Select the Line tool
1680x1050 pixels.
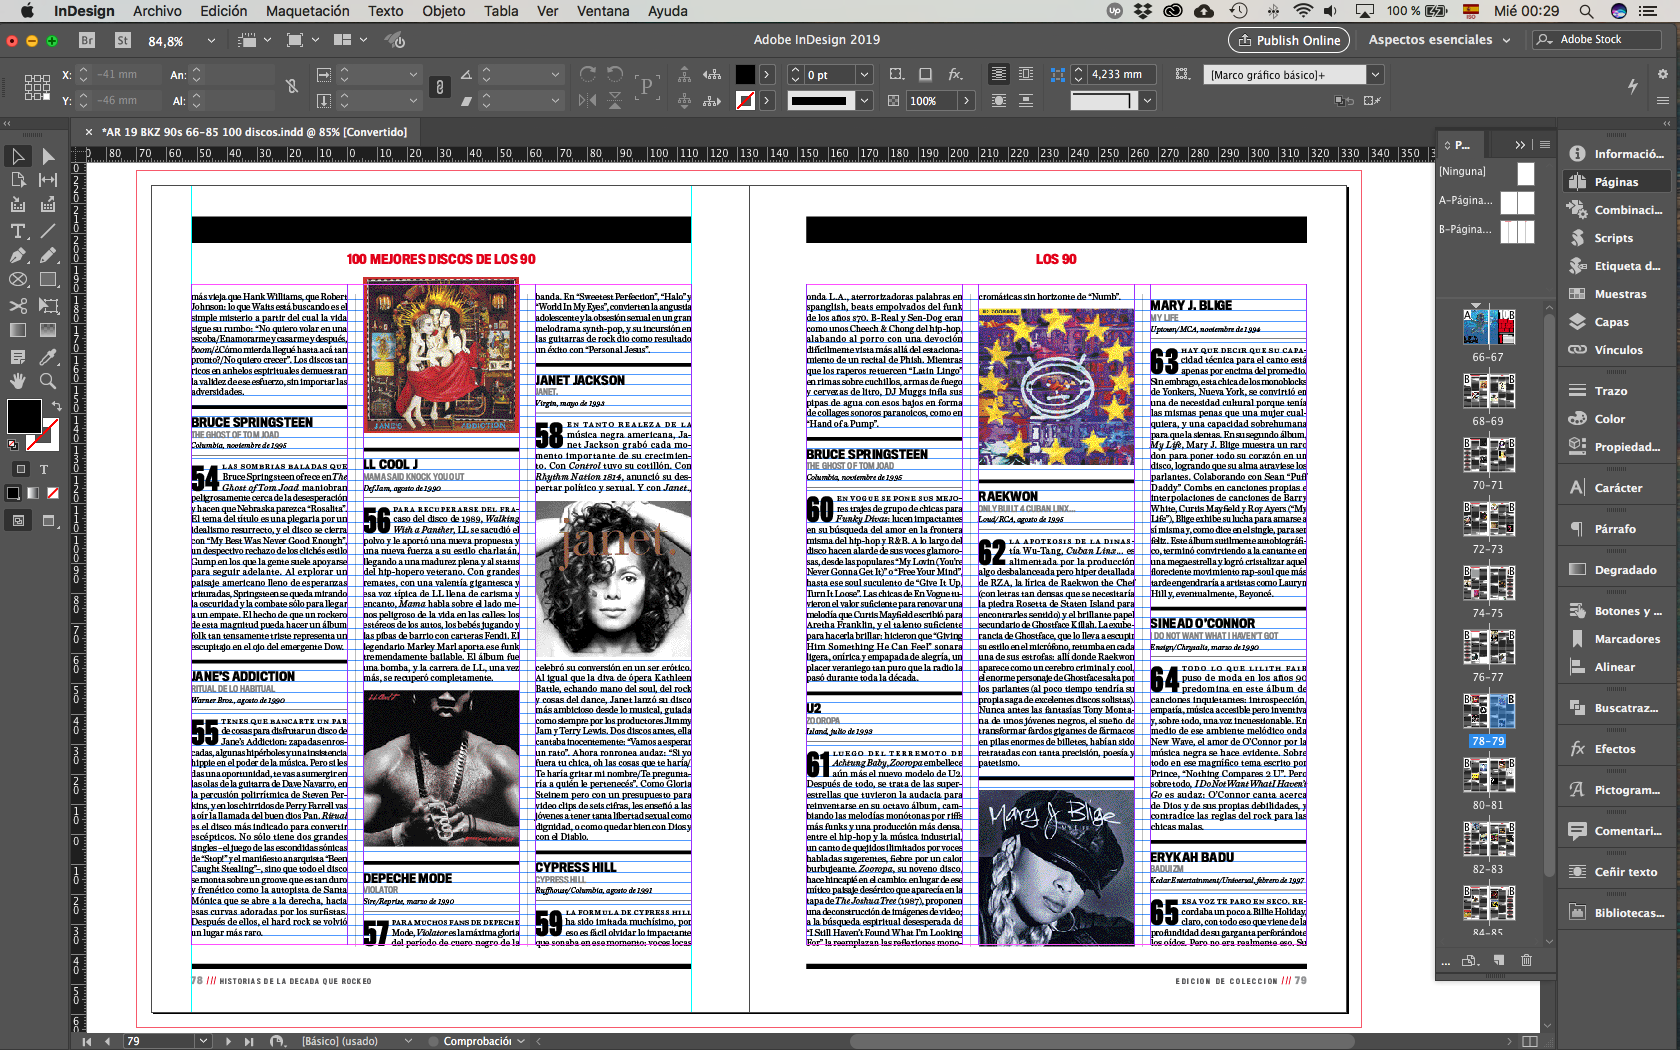coord(47,231)
